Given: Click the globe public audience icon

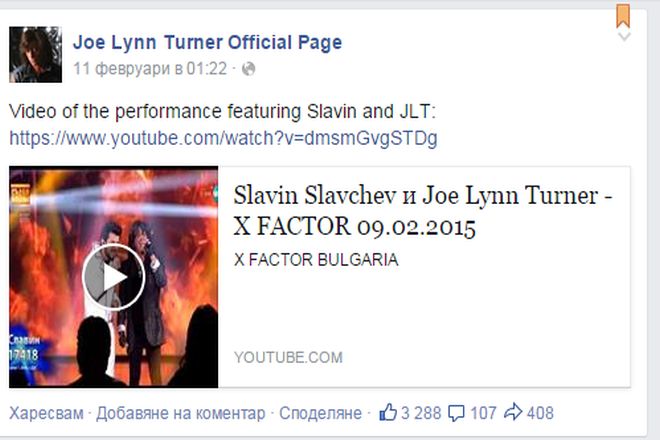Looking at the screenshot, I should (248, 69).
